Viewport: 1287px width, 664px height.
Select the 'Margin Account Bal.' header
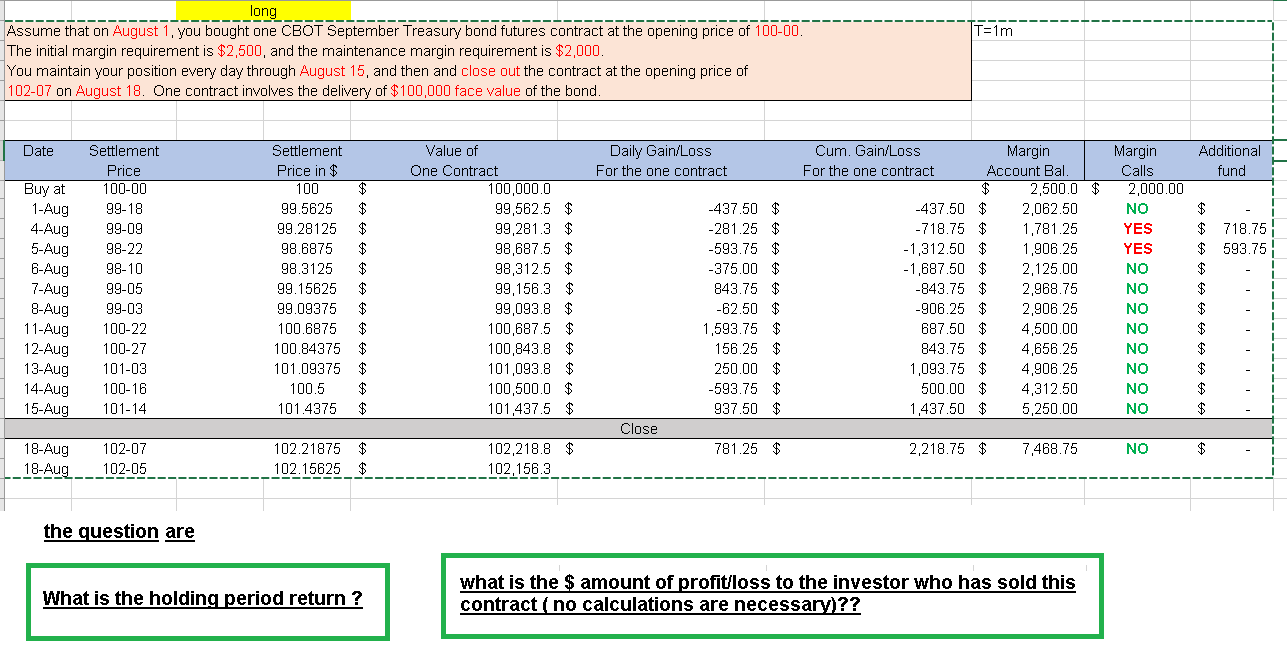tap(1028, 161)
